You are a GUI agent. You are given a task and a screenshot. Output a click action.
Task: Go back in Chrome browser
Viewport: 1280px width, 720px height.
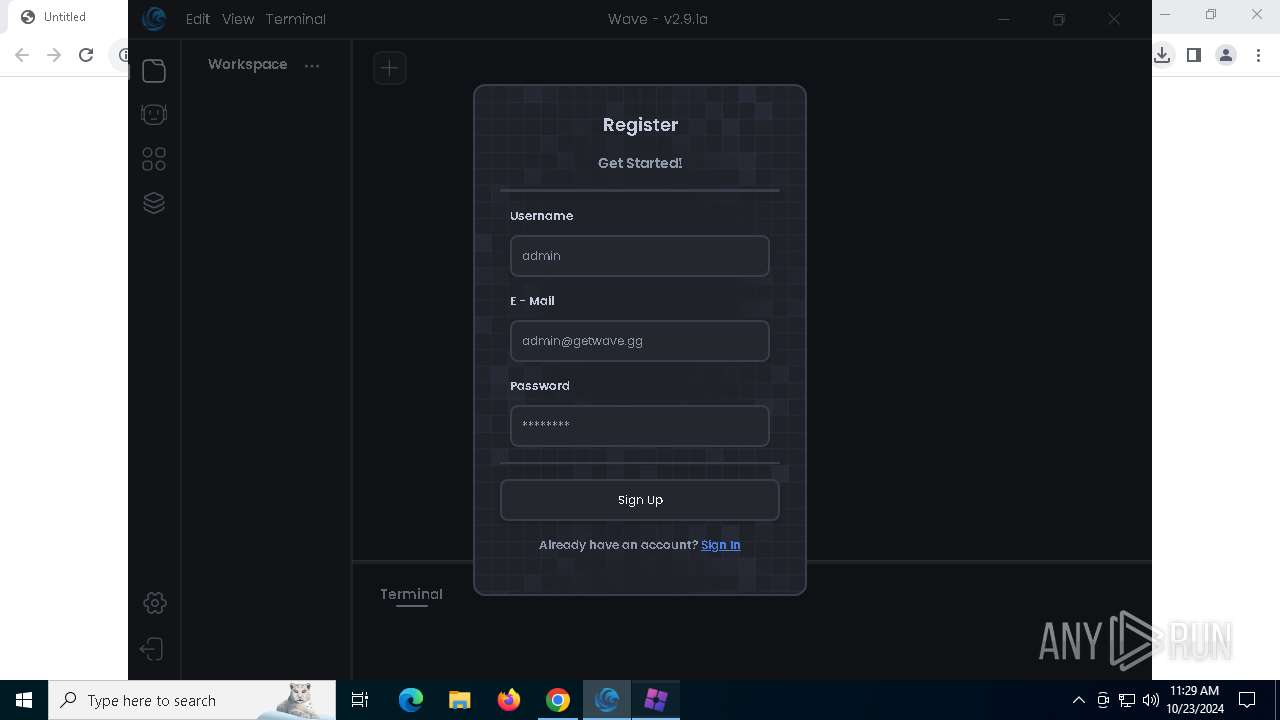coord(22,55)
